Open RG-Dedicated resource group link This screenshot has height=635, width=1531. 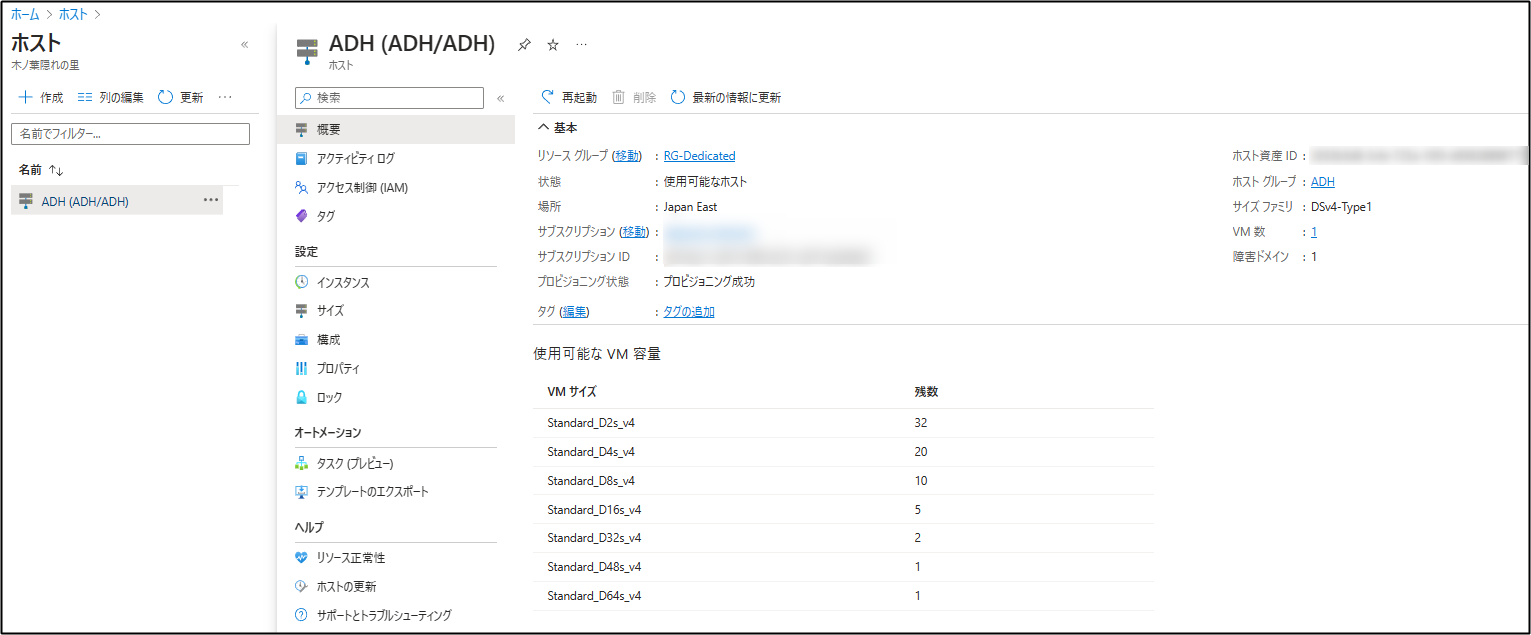click(699, 156)
